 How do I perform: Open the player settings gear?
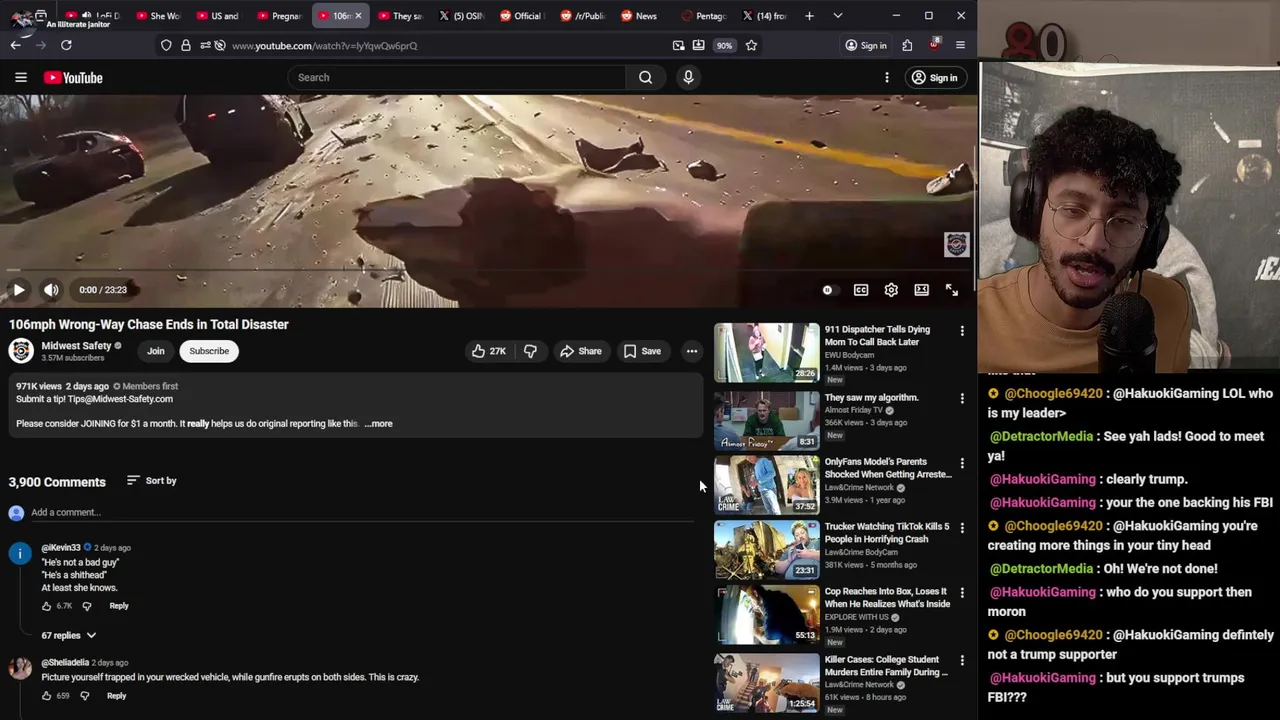pyautogui.click(x=891, y=290)
